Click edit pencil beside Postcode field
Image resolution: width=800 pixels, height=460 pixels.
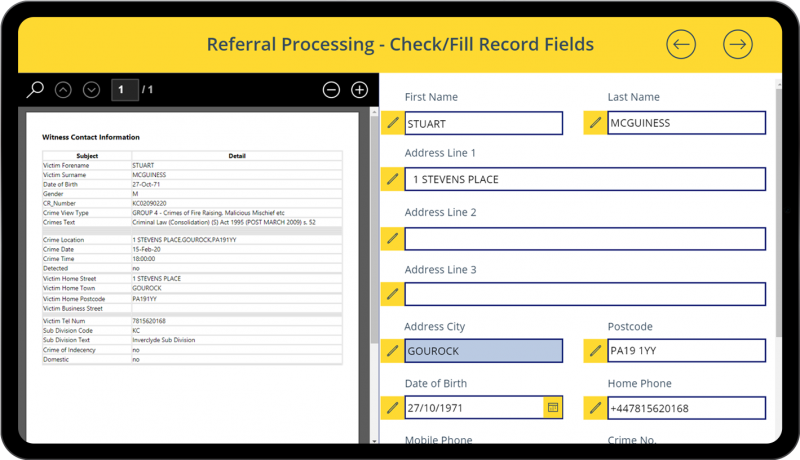[595, 351]
